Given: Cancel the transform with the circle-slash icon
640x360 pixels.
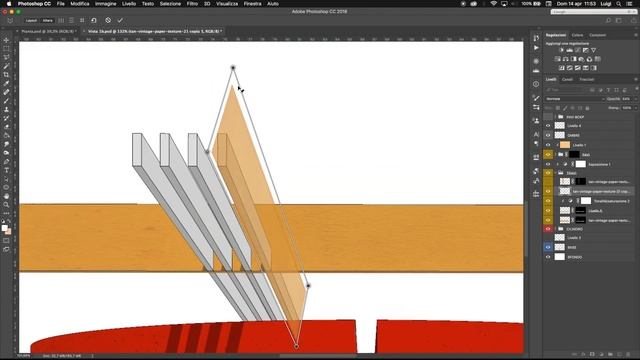Looking at the screenshot, I should pyautogui.click(x=108, y=20).
